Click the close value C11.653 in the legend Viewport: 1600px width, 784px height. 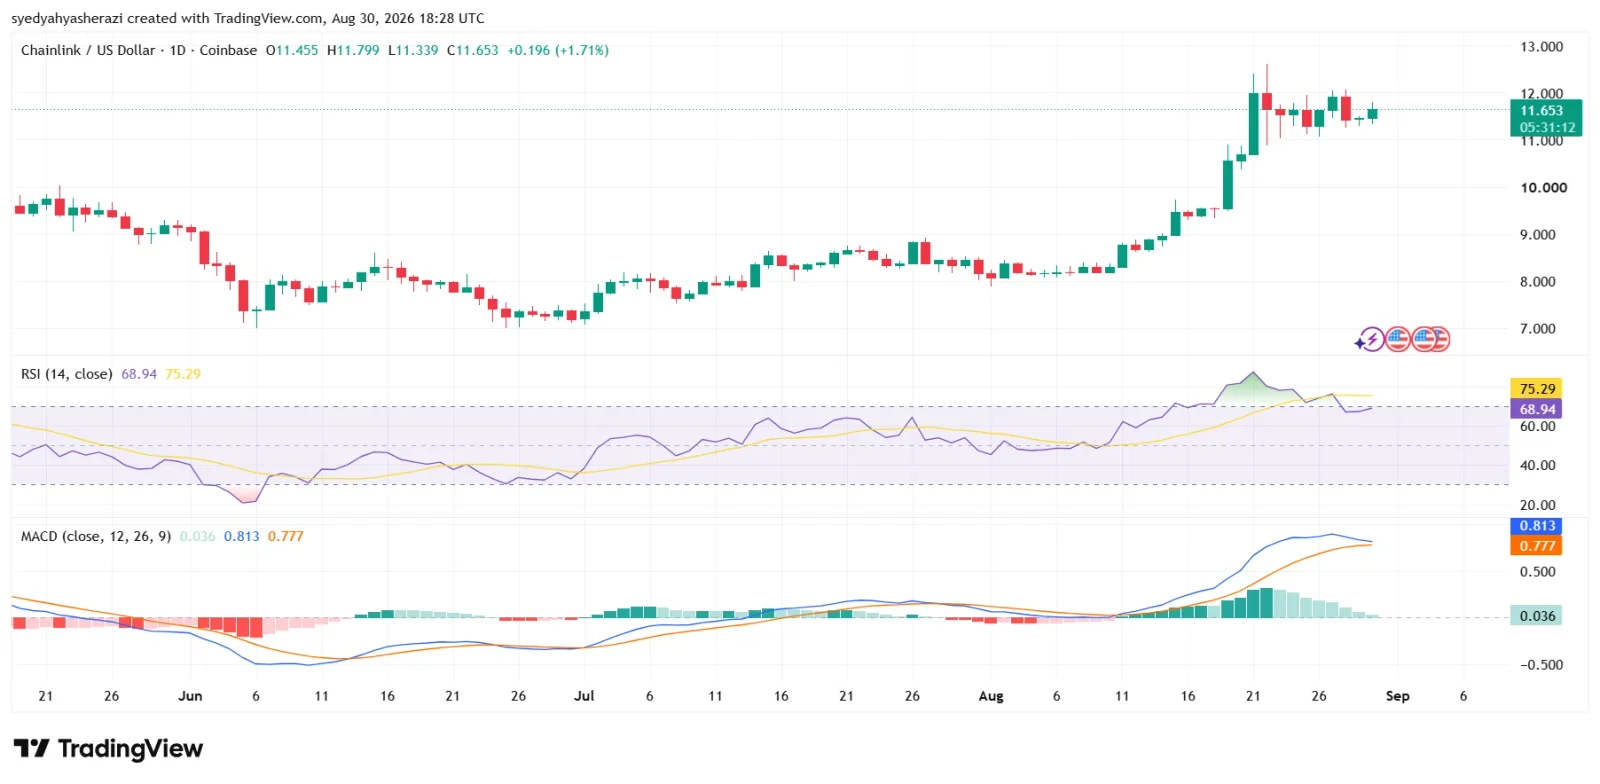tap(472, 50)
